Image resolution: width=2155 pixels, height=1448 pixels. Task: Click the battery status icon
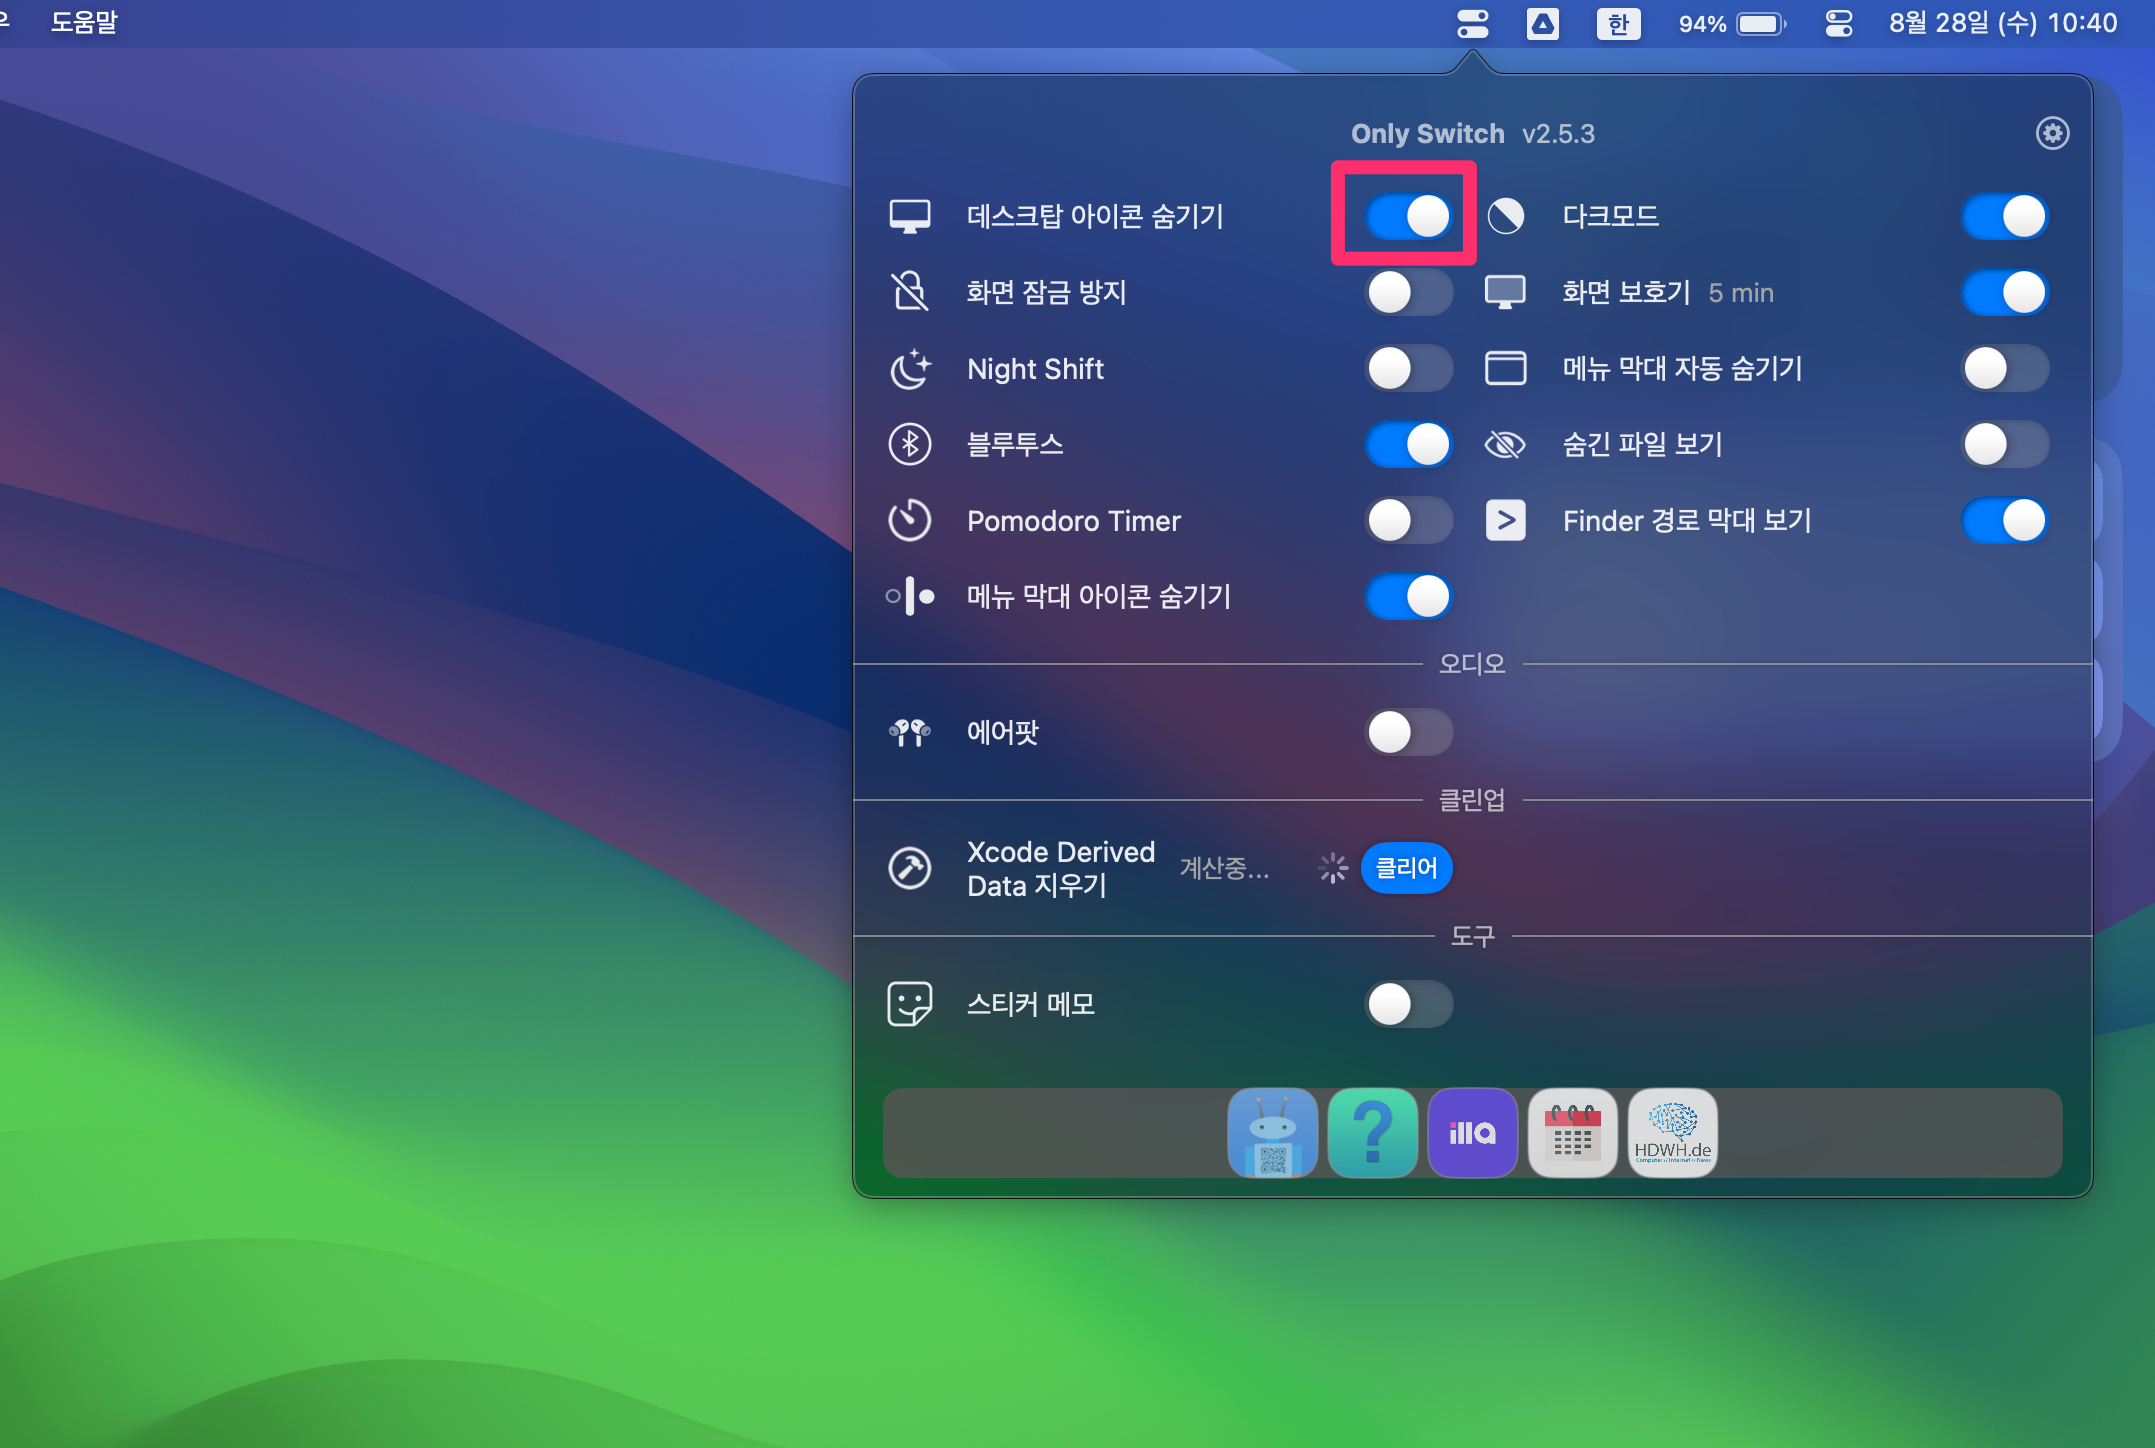(1760, 23)
